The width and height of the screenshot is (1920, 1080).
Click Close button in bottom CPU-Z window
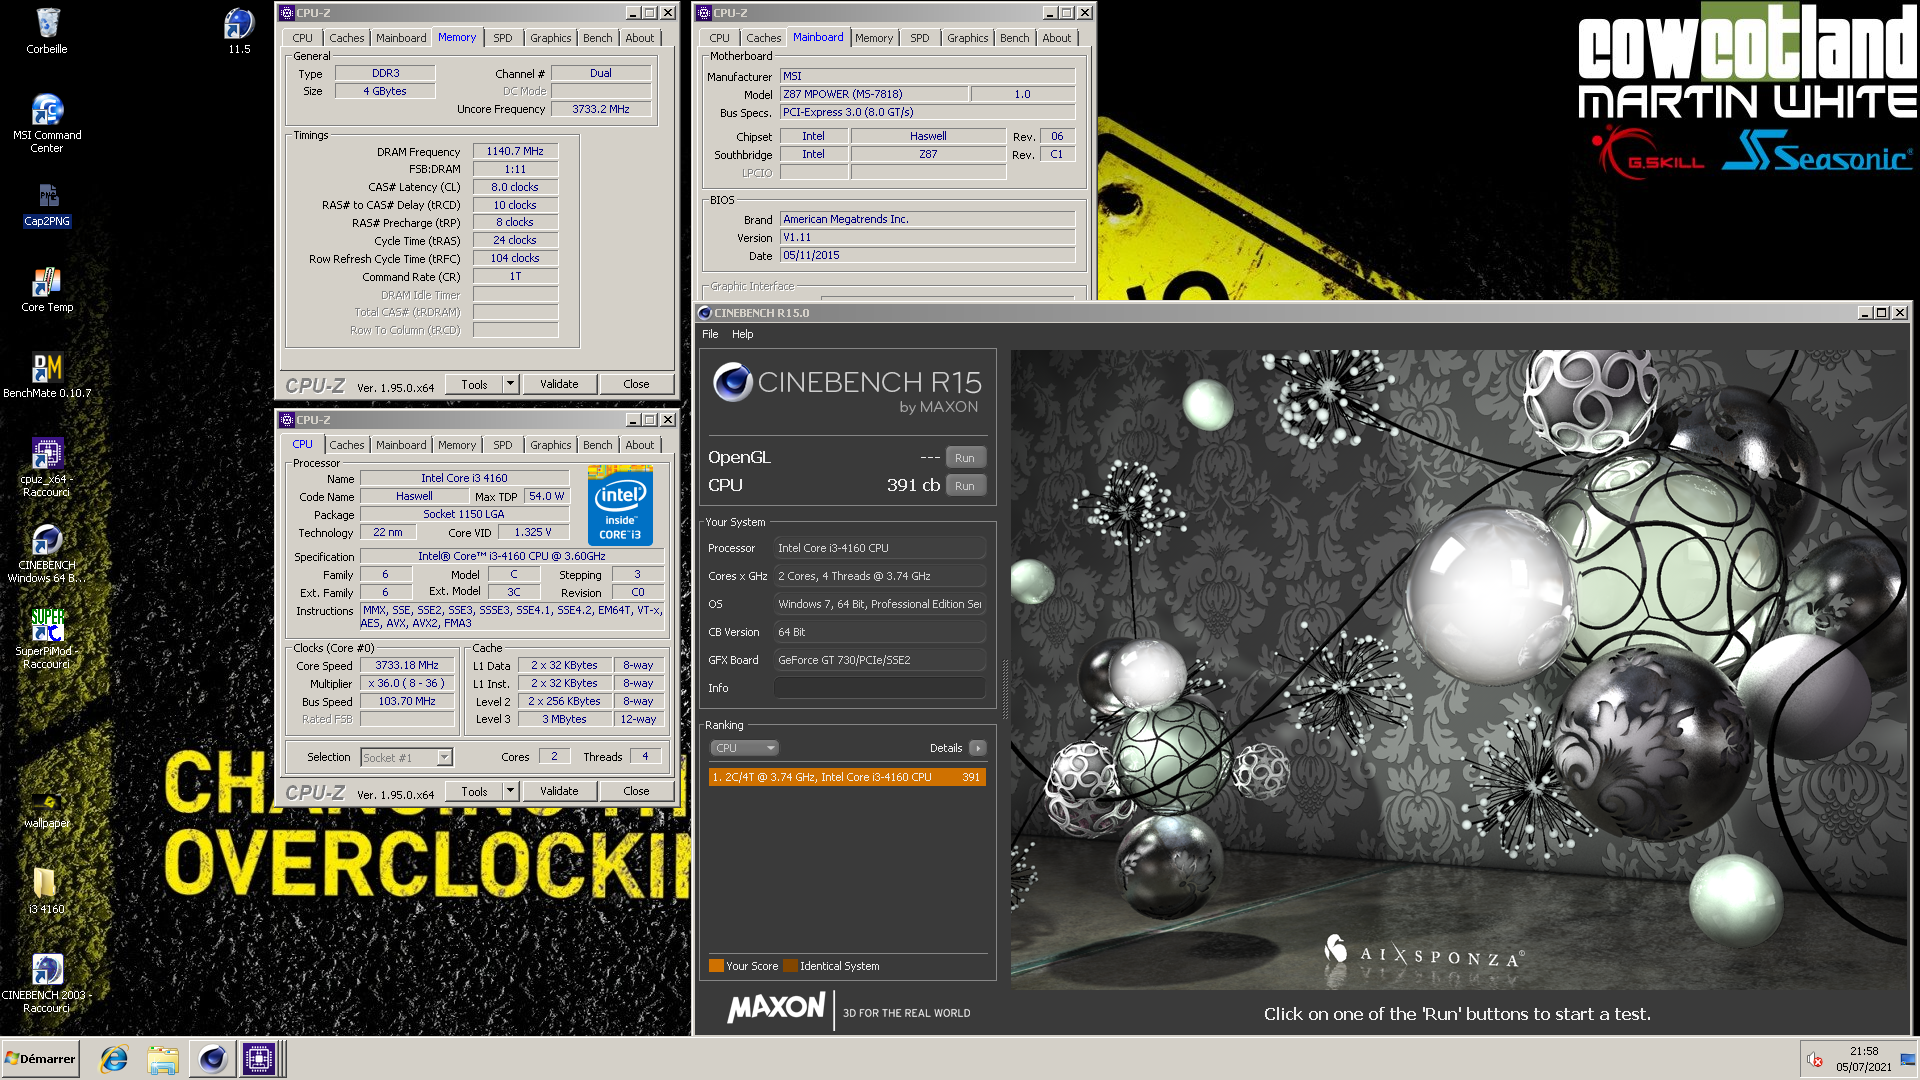point(636,791)
